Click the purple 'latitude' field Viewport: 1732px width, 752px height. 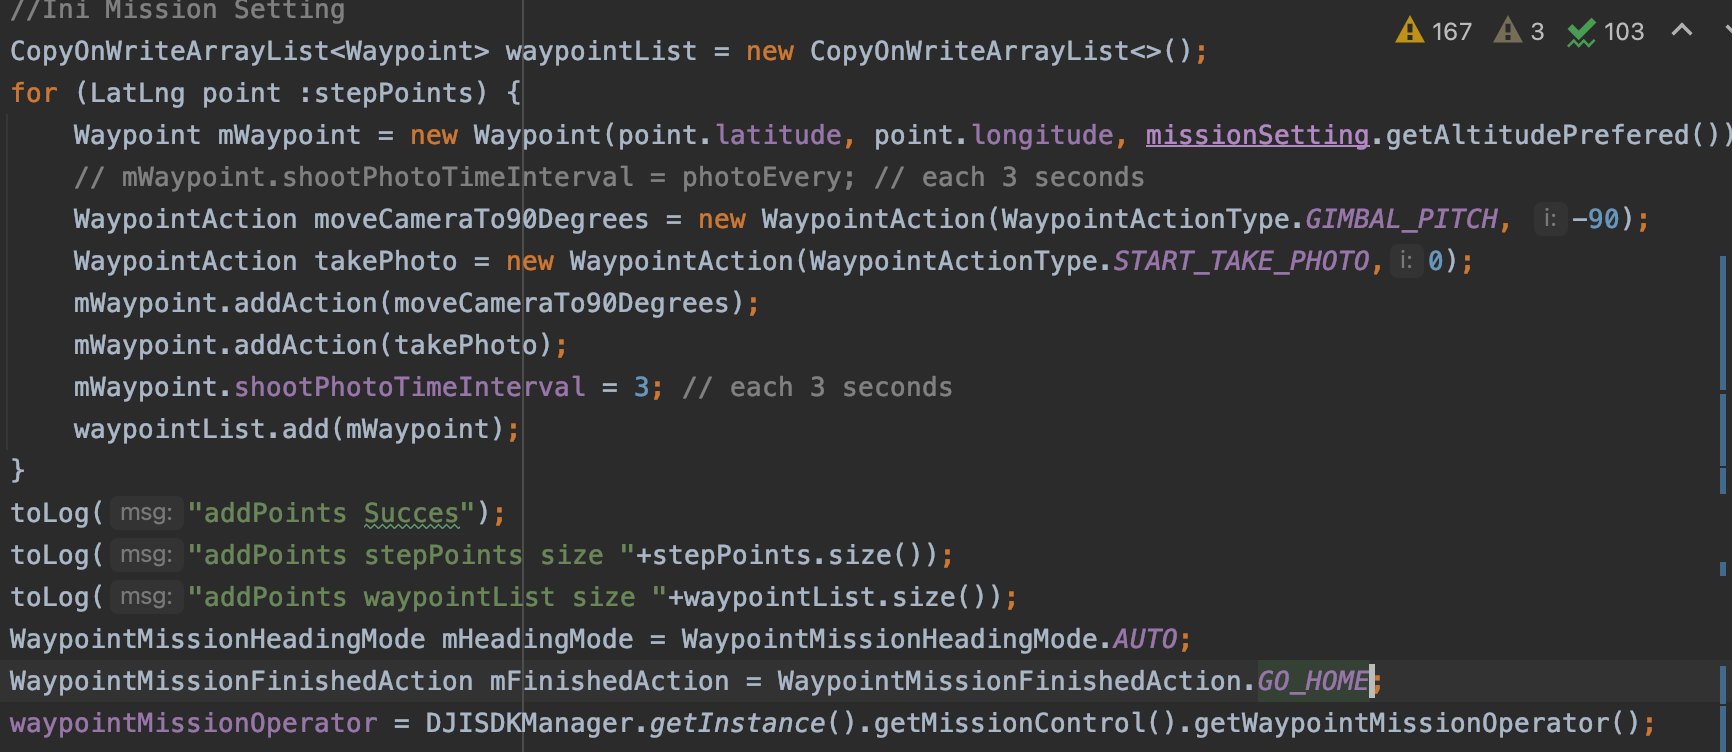tap(778, 135)
